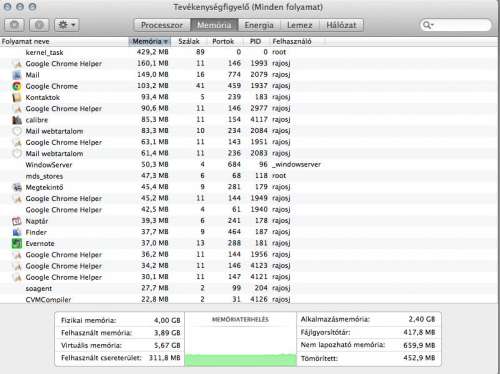Click icon of Chrome Helper with 63,1 MB

point(17,142)
